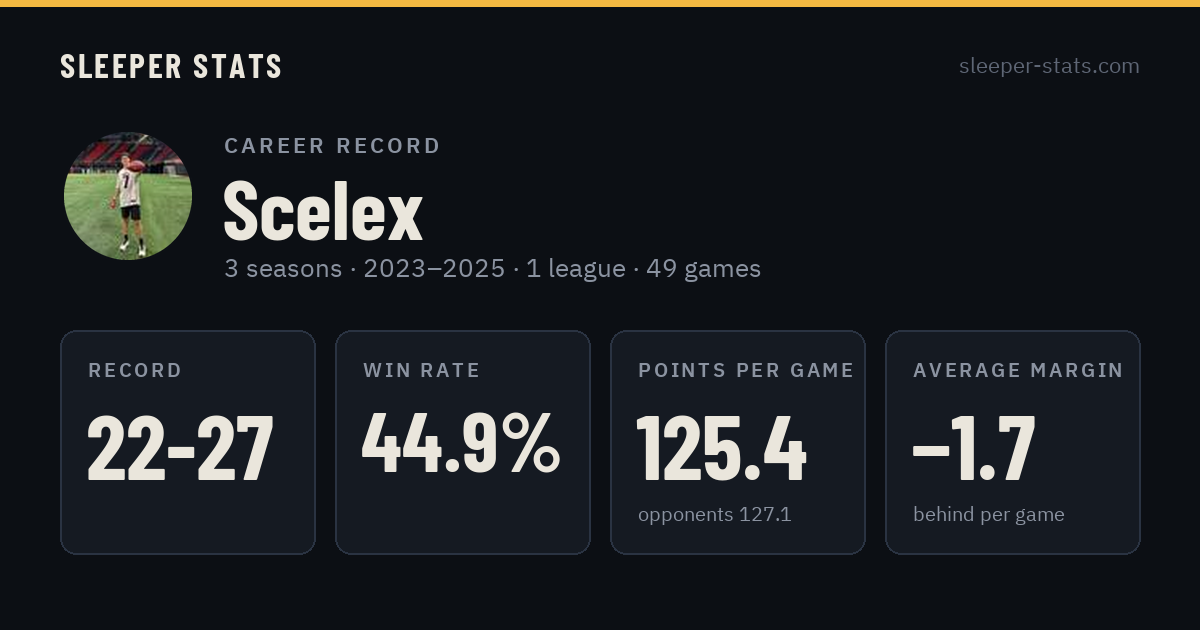Open the AVERAGE MARGIN stat card
The height and width of the screenshot is (630, 1200).
click(x=1013, y=442)
